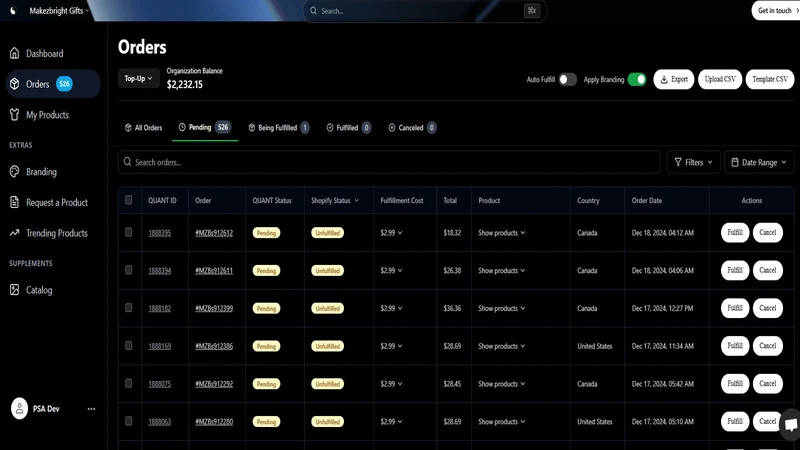This screenshot has height=450, width=800.
Task: Switch to the Being Fulfilled tab
Action: 279,128
